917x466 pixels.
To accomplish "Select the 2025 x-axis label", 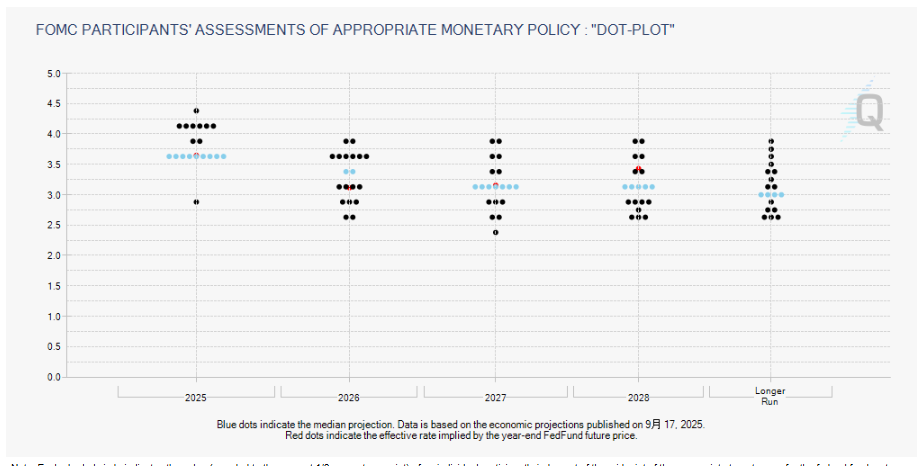I will pyautogui.click(x=196, y=398).
